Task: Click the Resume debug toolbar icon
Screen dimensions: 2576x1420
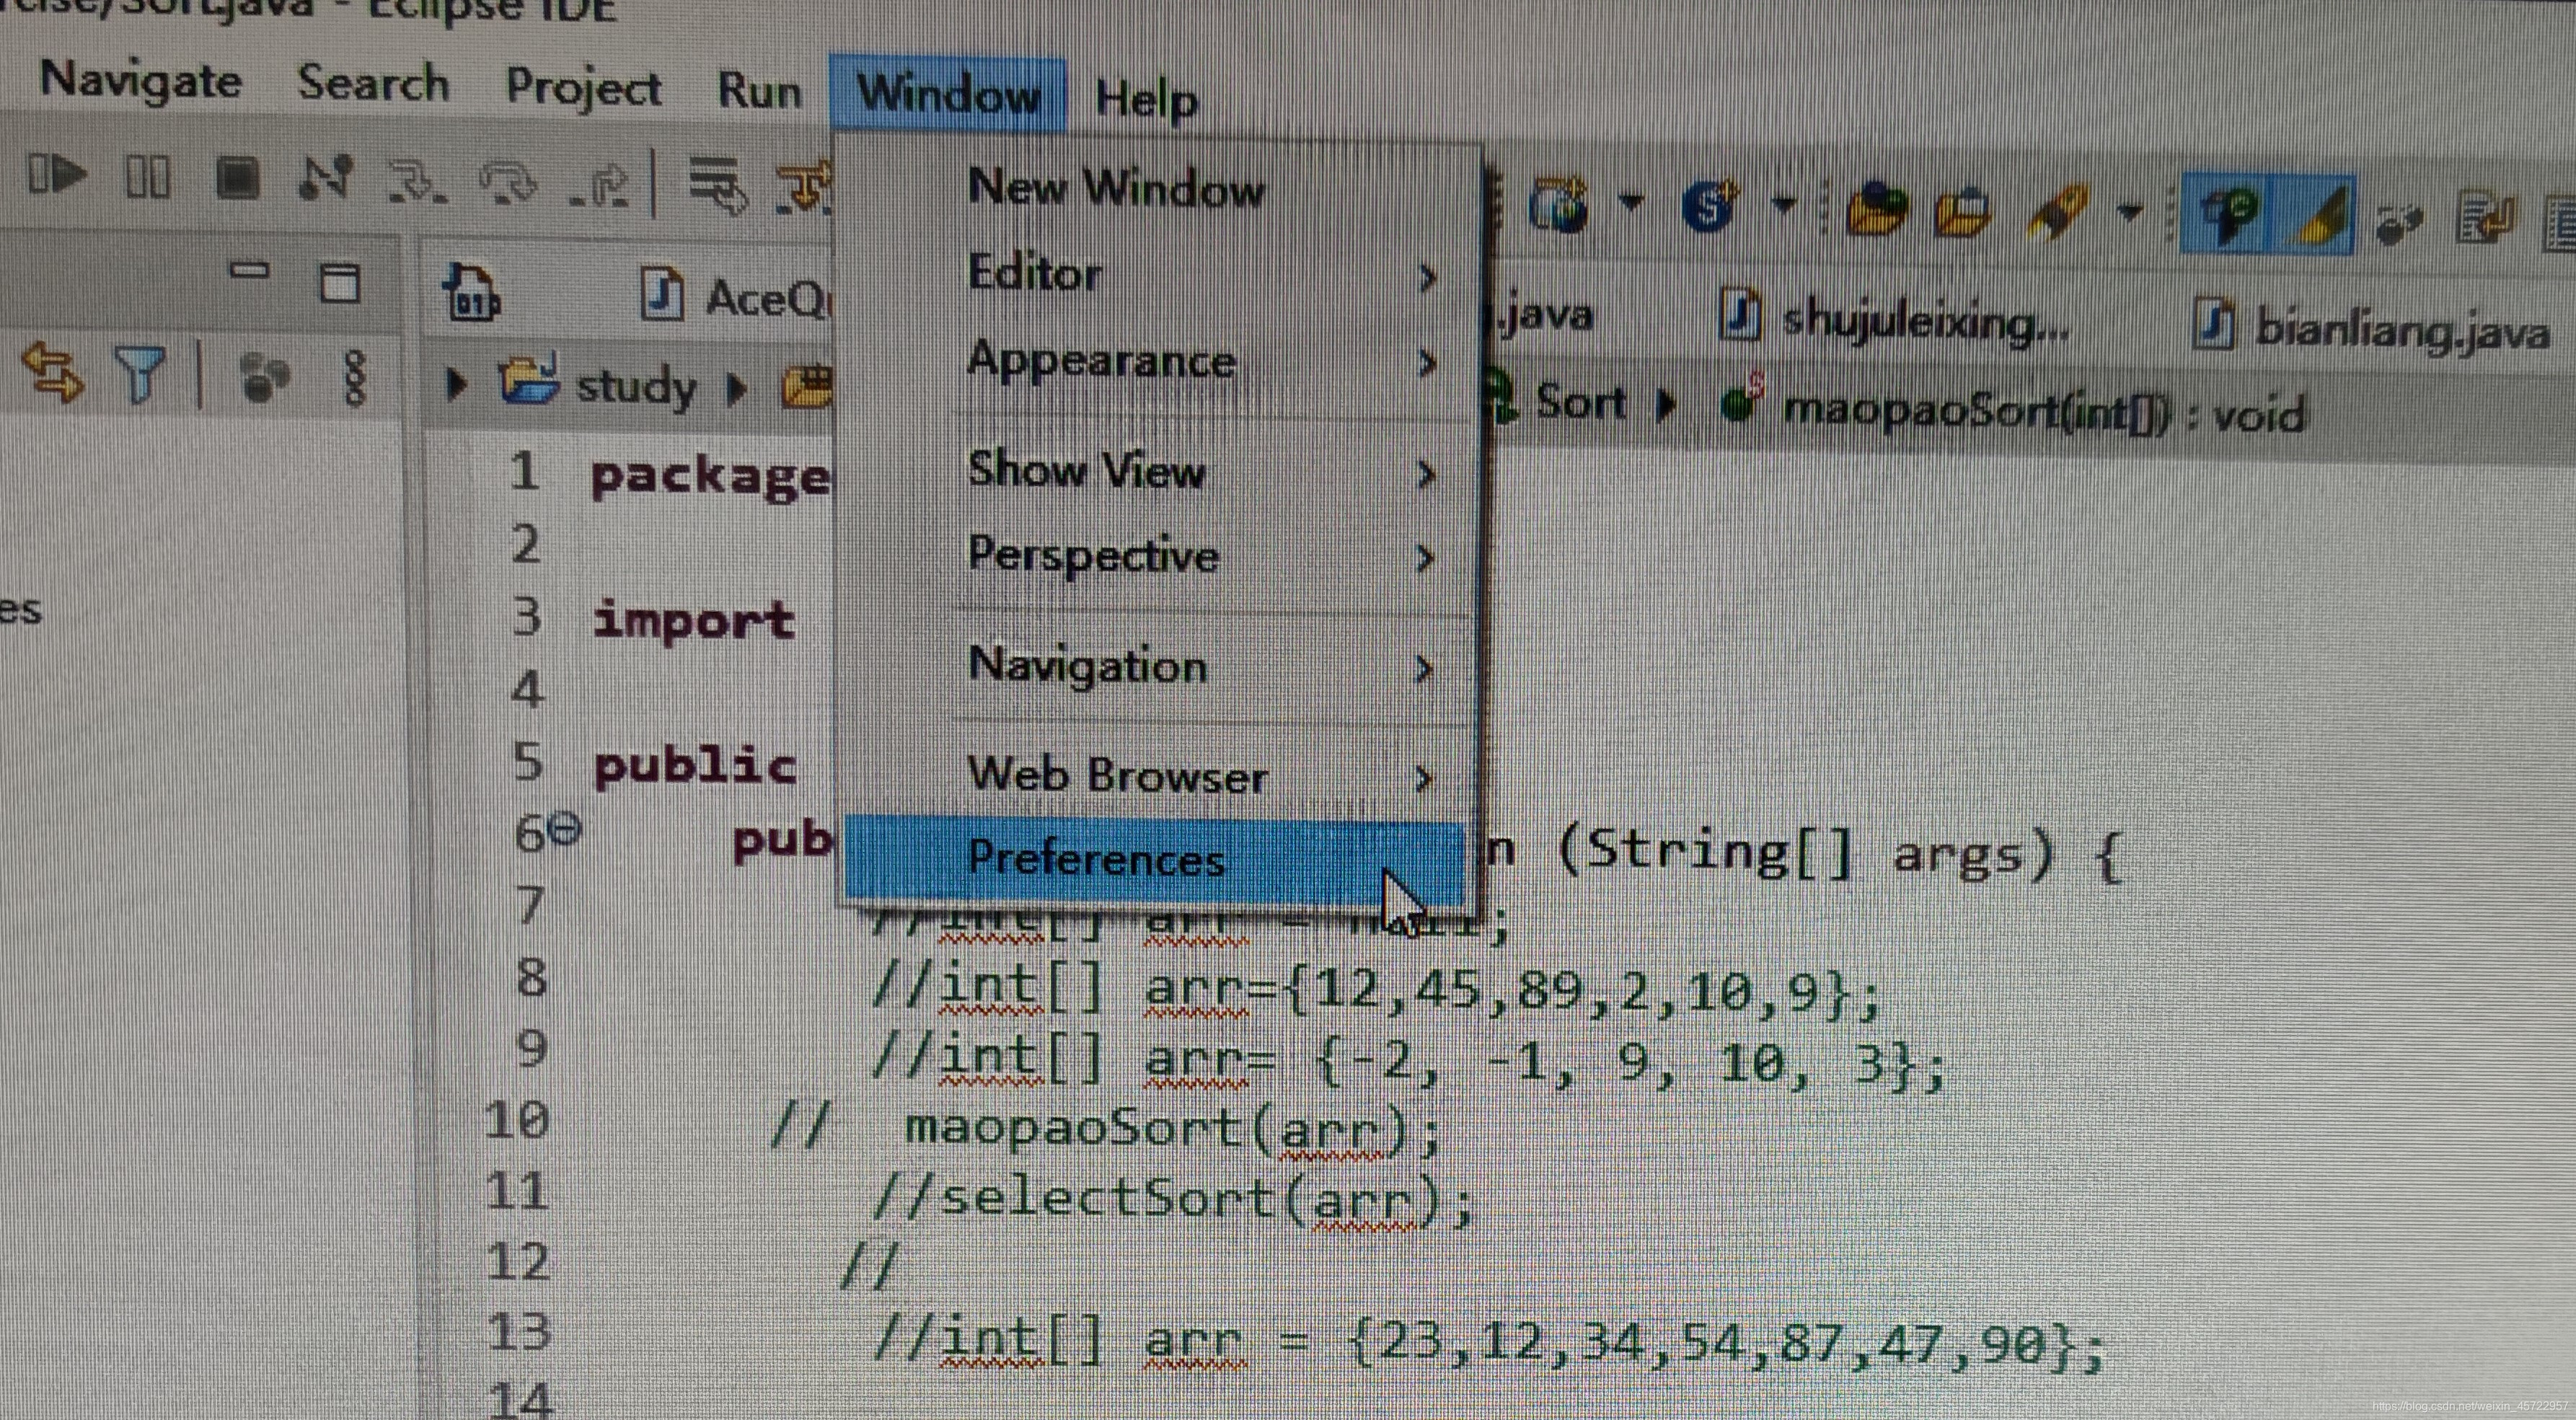Action: (x=56, y=175)
